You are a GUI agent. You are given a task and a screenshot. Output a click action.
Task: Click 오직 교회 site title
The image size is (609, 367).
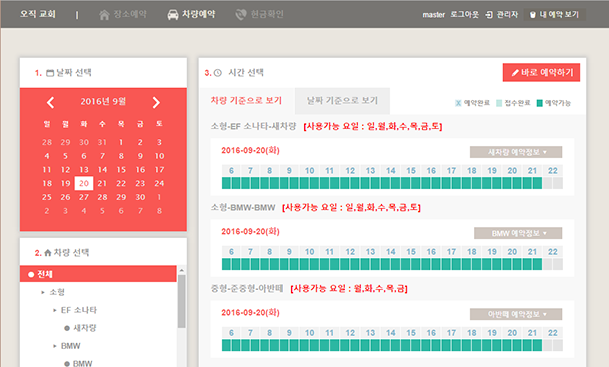click(x=38, y=14)
